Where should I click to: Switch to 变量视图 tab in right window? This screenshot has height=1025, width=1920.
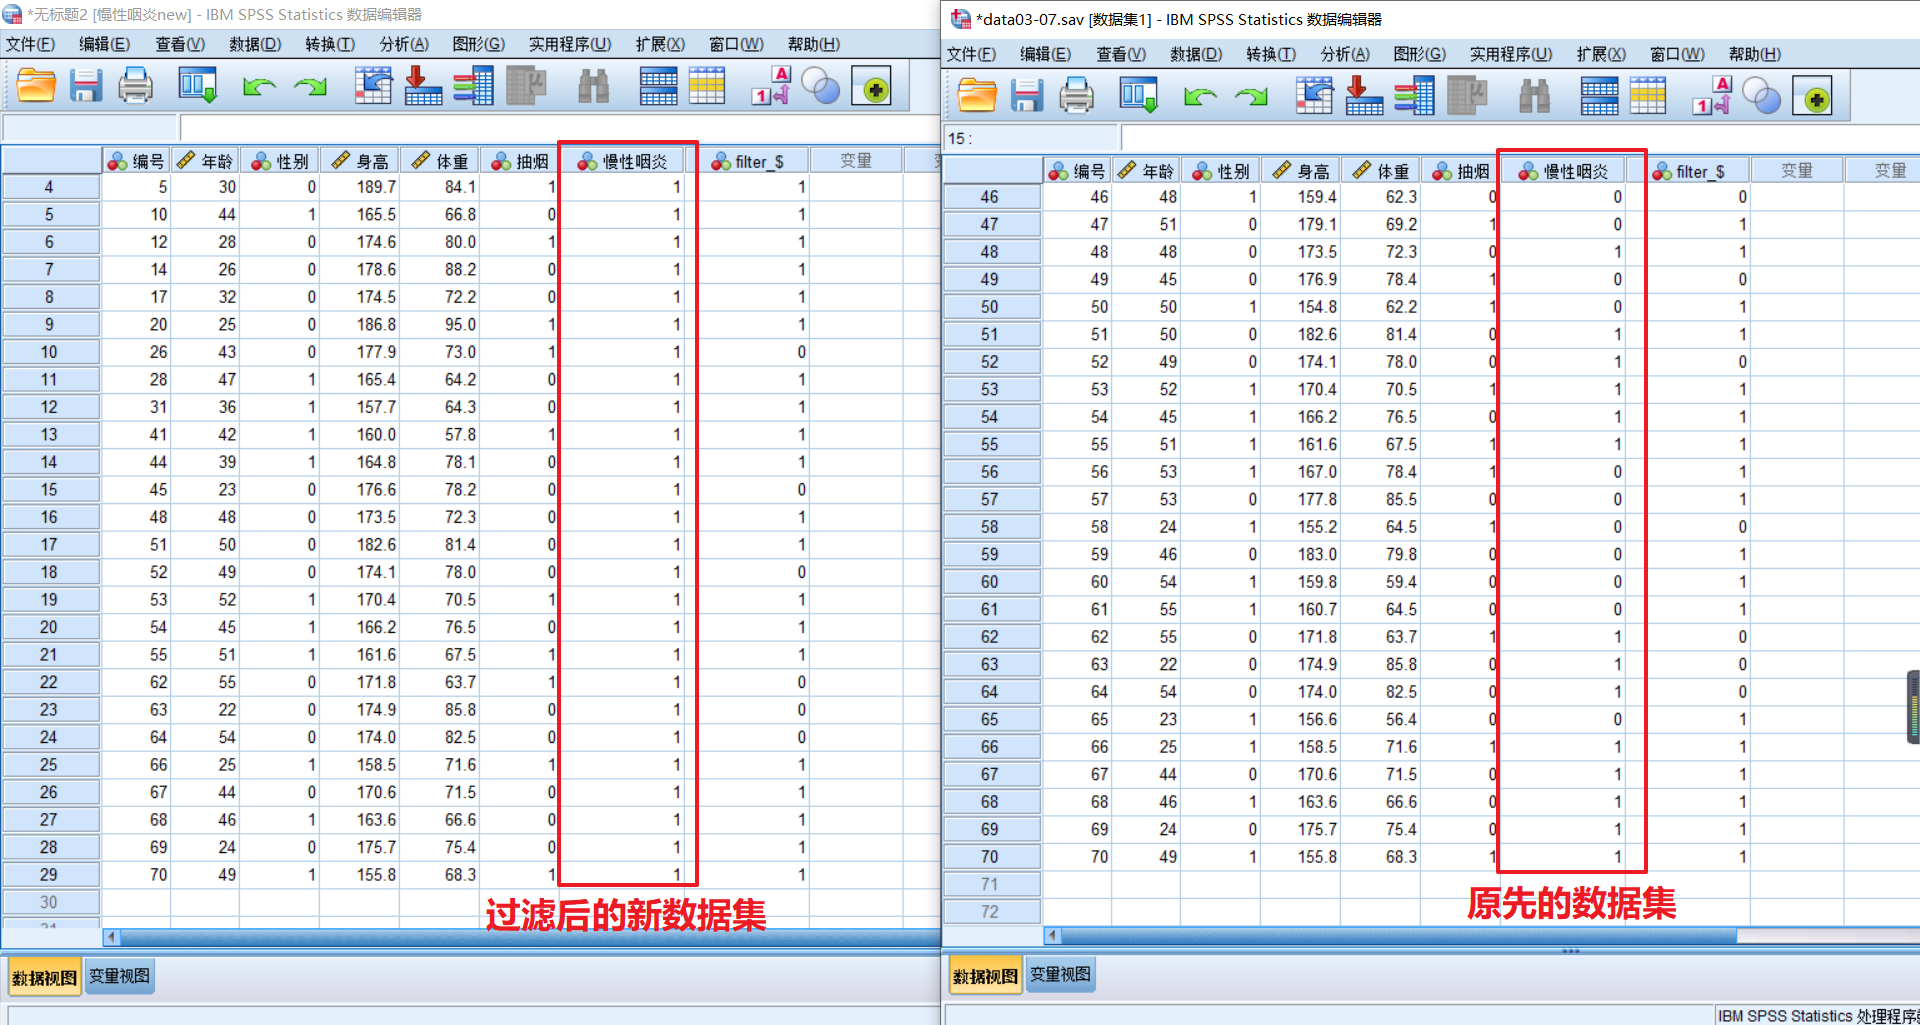coord(1060,974)
